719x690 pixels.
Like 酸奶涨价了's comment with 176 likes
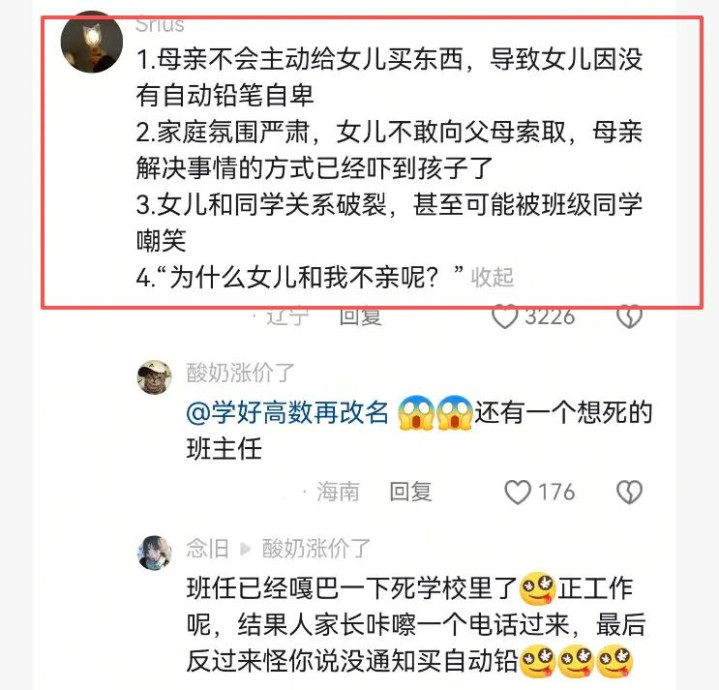tap(518, 492)
